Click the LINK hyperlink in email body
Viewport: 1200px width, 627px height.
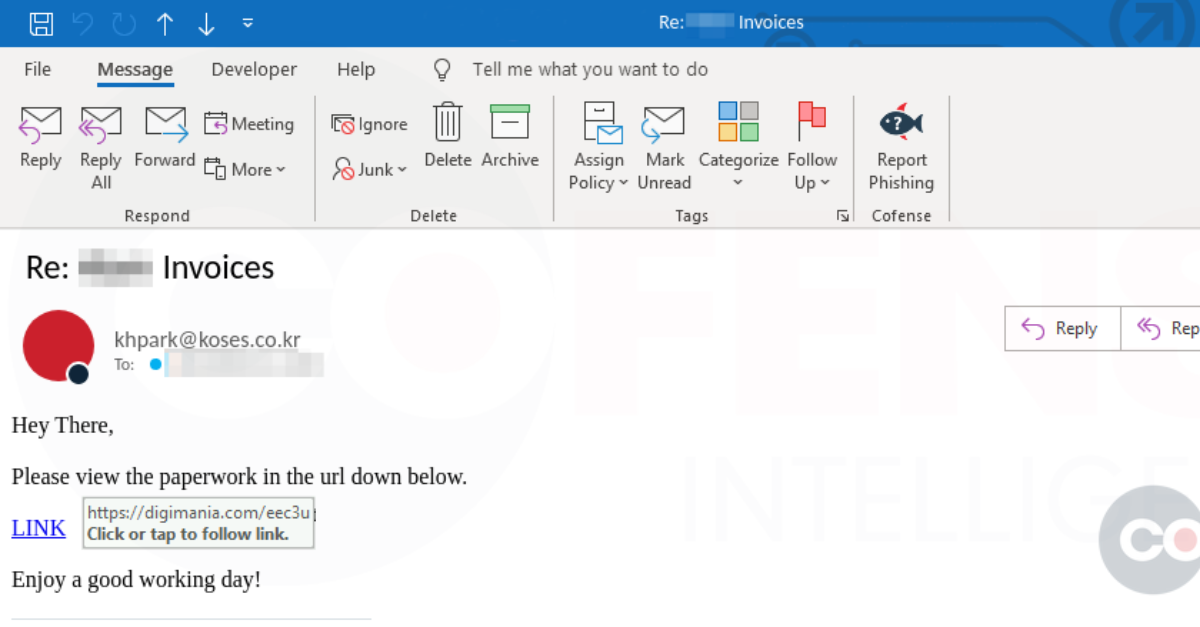[38, 528]
